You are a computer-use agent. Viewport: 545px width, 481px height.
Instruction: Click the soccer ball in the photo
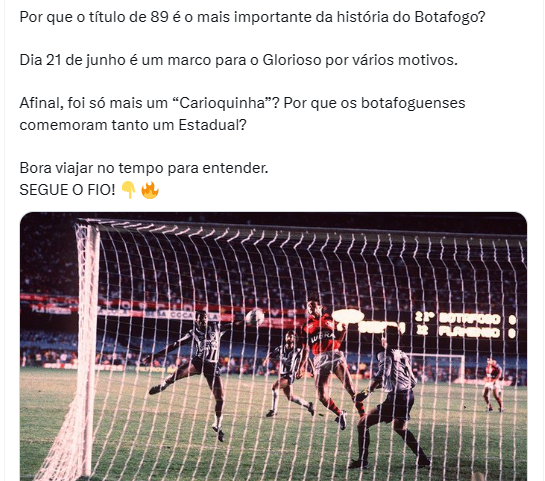coord(255,317)
